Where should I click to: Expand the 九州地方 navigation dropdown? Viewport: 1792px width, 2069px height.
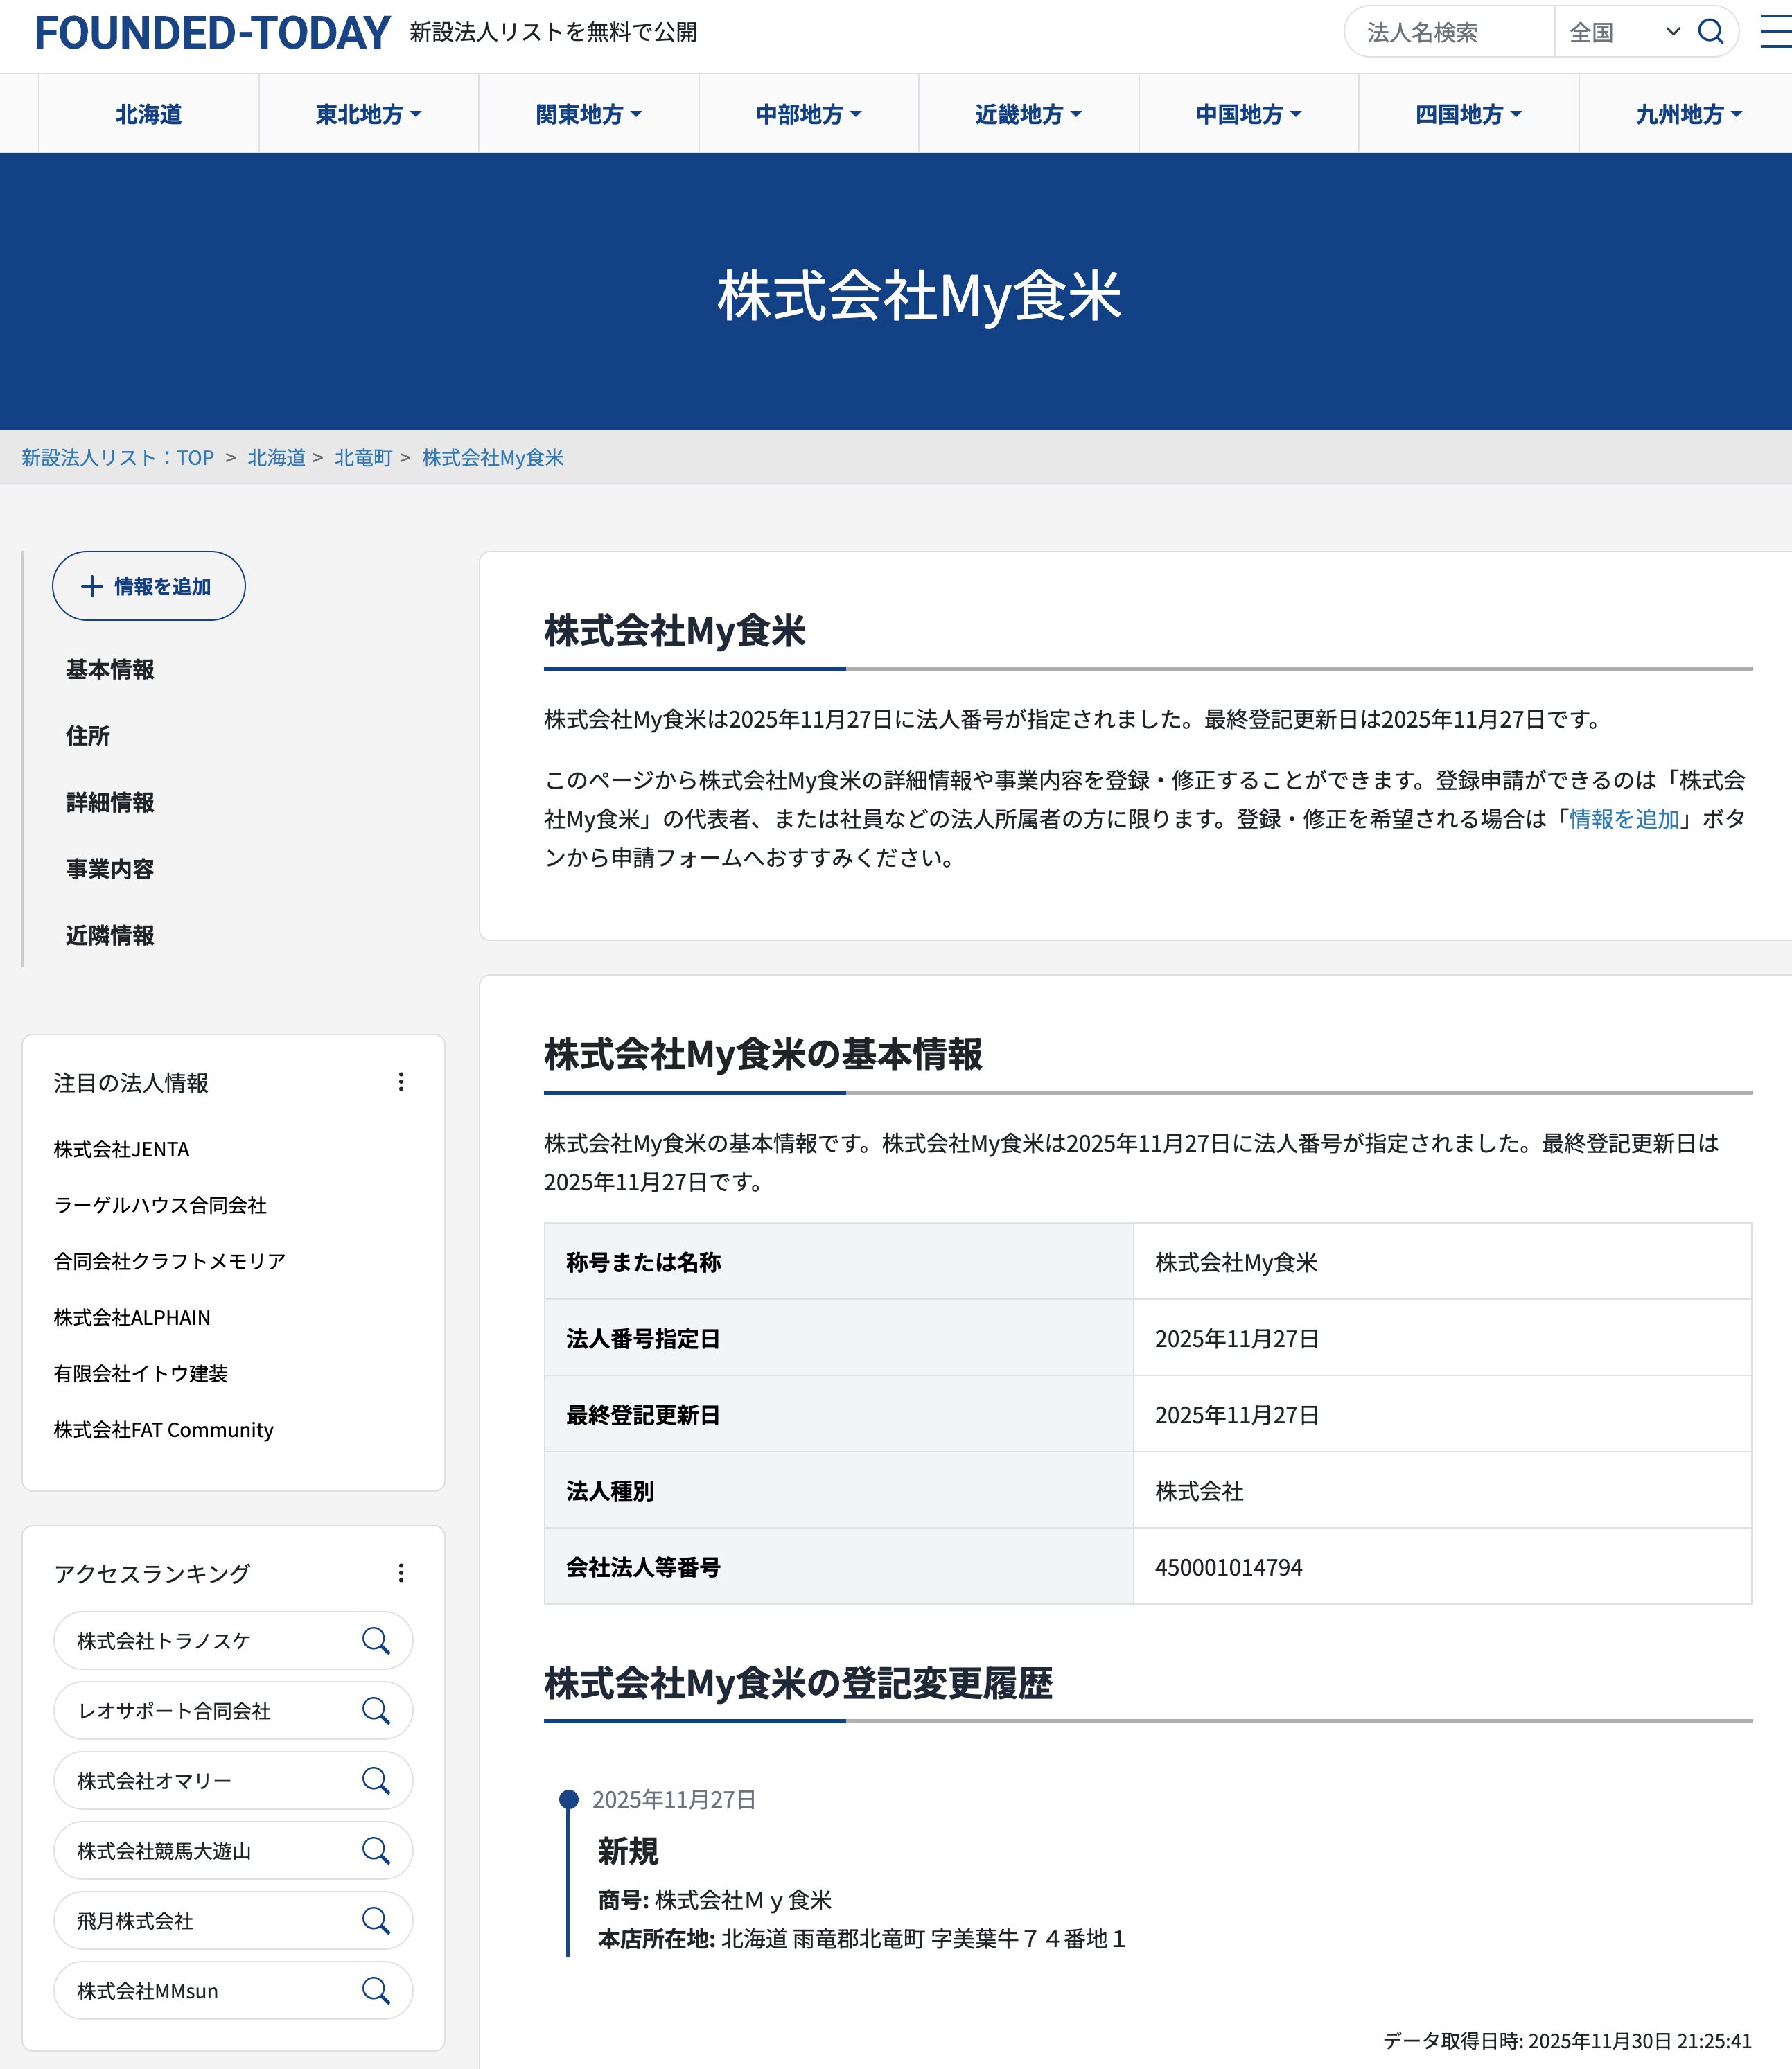click(1687, 113)
